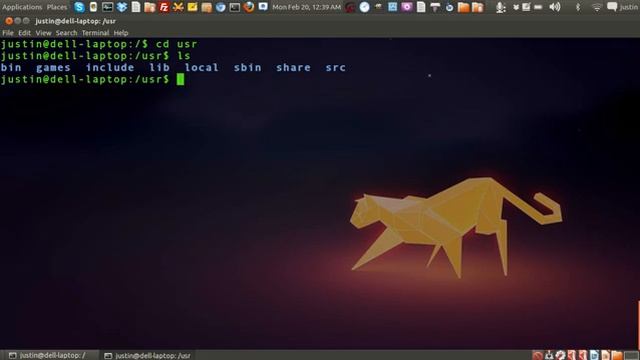Open the yellow sticky note launcher
Image resolution: width=640 pixels, height=360 pixels.
pyautogui.click(x=192, y=7)
